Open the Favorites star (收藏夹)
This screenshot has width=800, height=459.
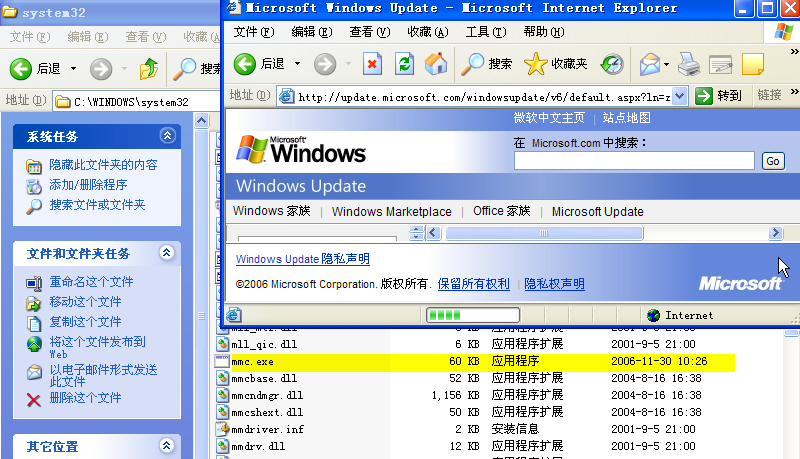click(x=556, y=64)
